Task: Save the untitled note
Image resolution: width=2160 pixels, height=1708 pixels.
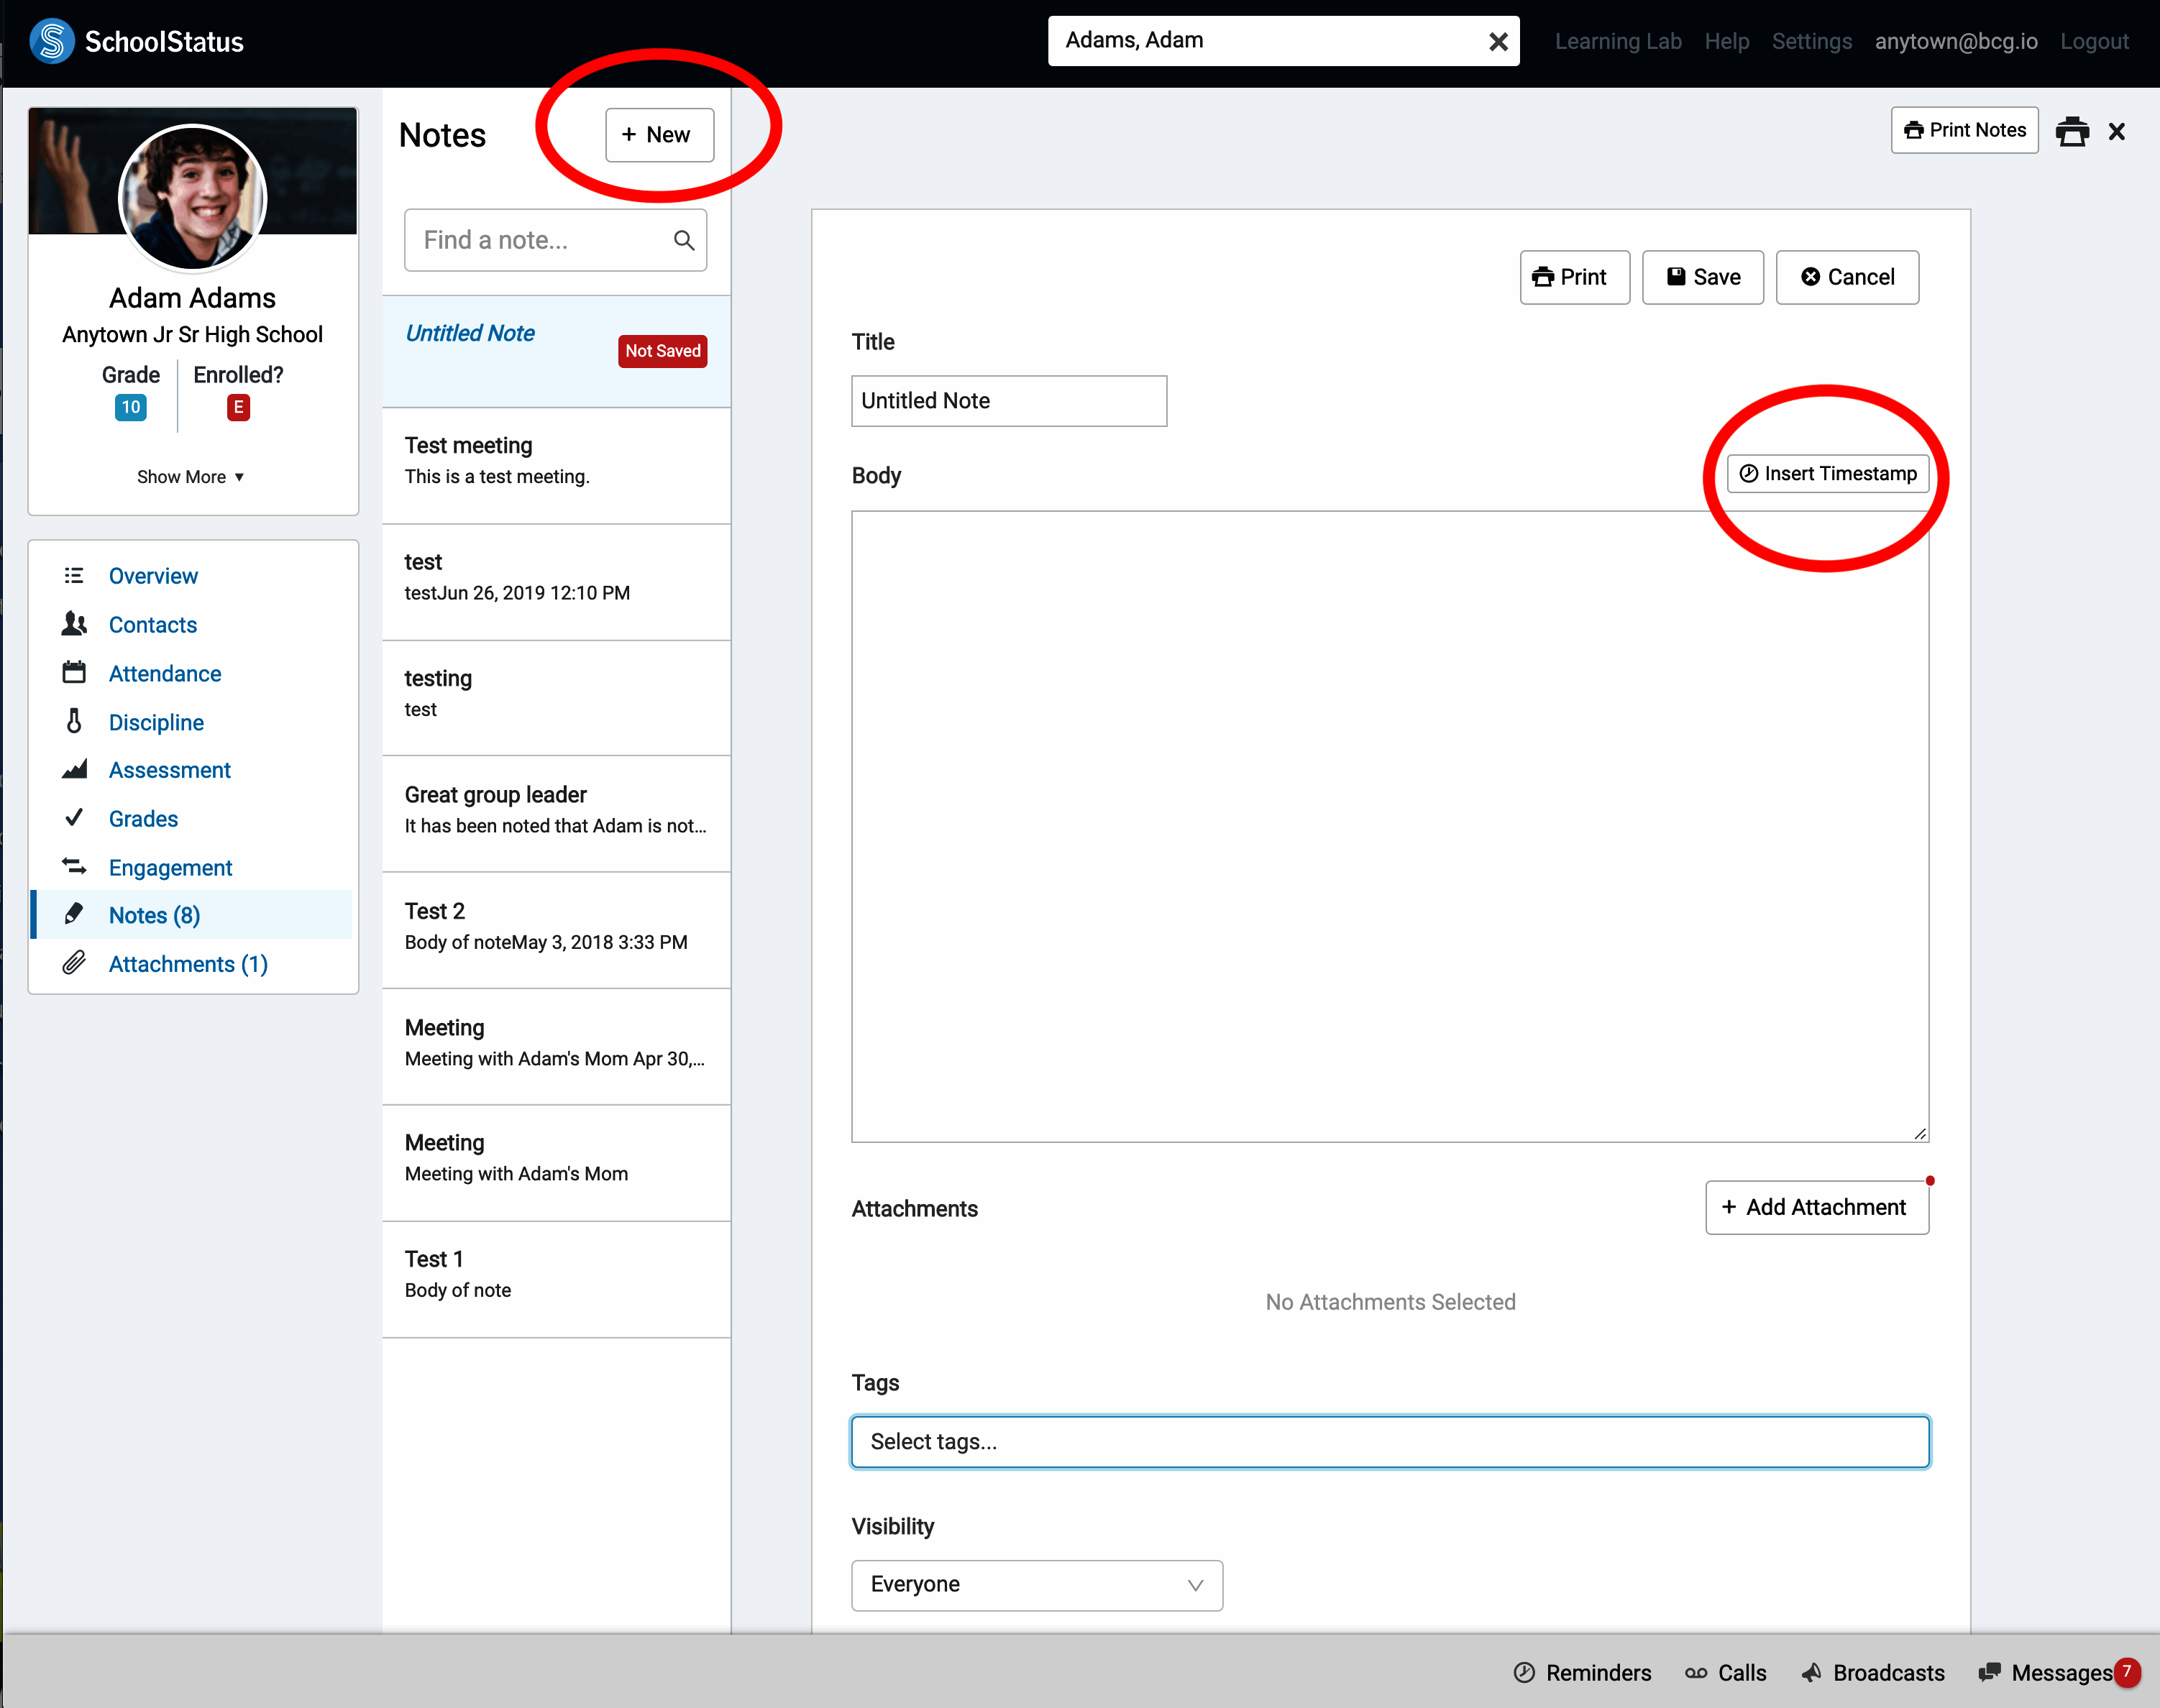Action: [1702, 277]
